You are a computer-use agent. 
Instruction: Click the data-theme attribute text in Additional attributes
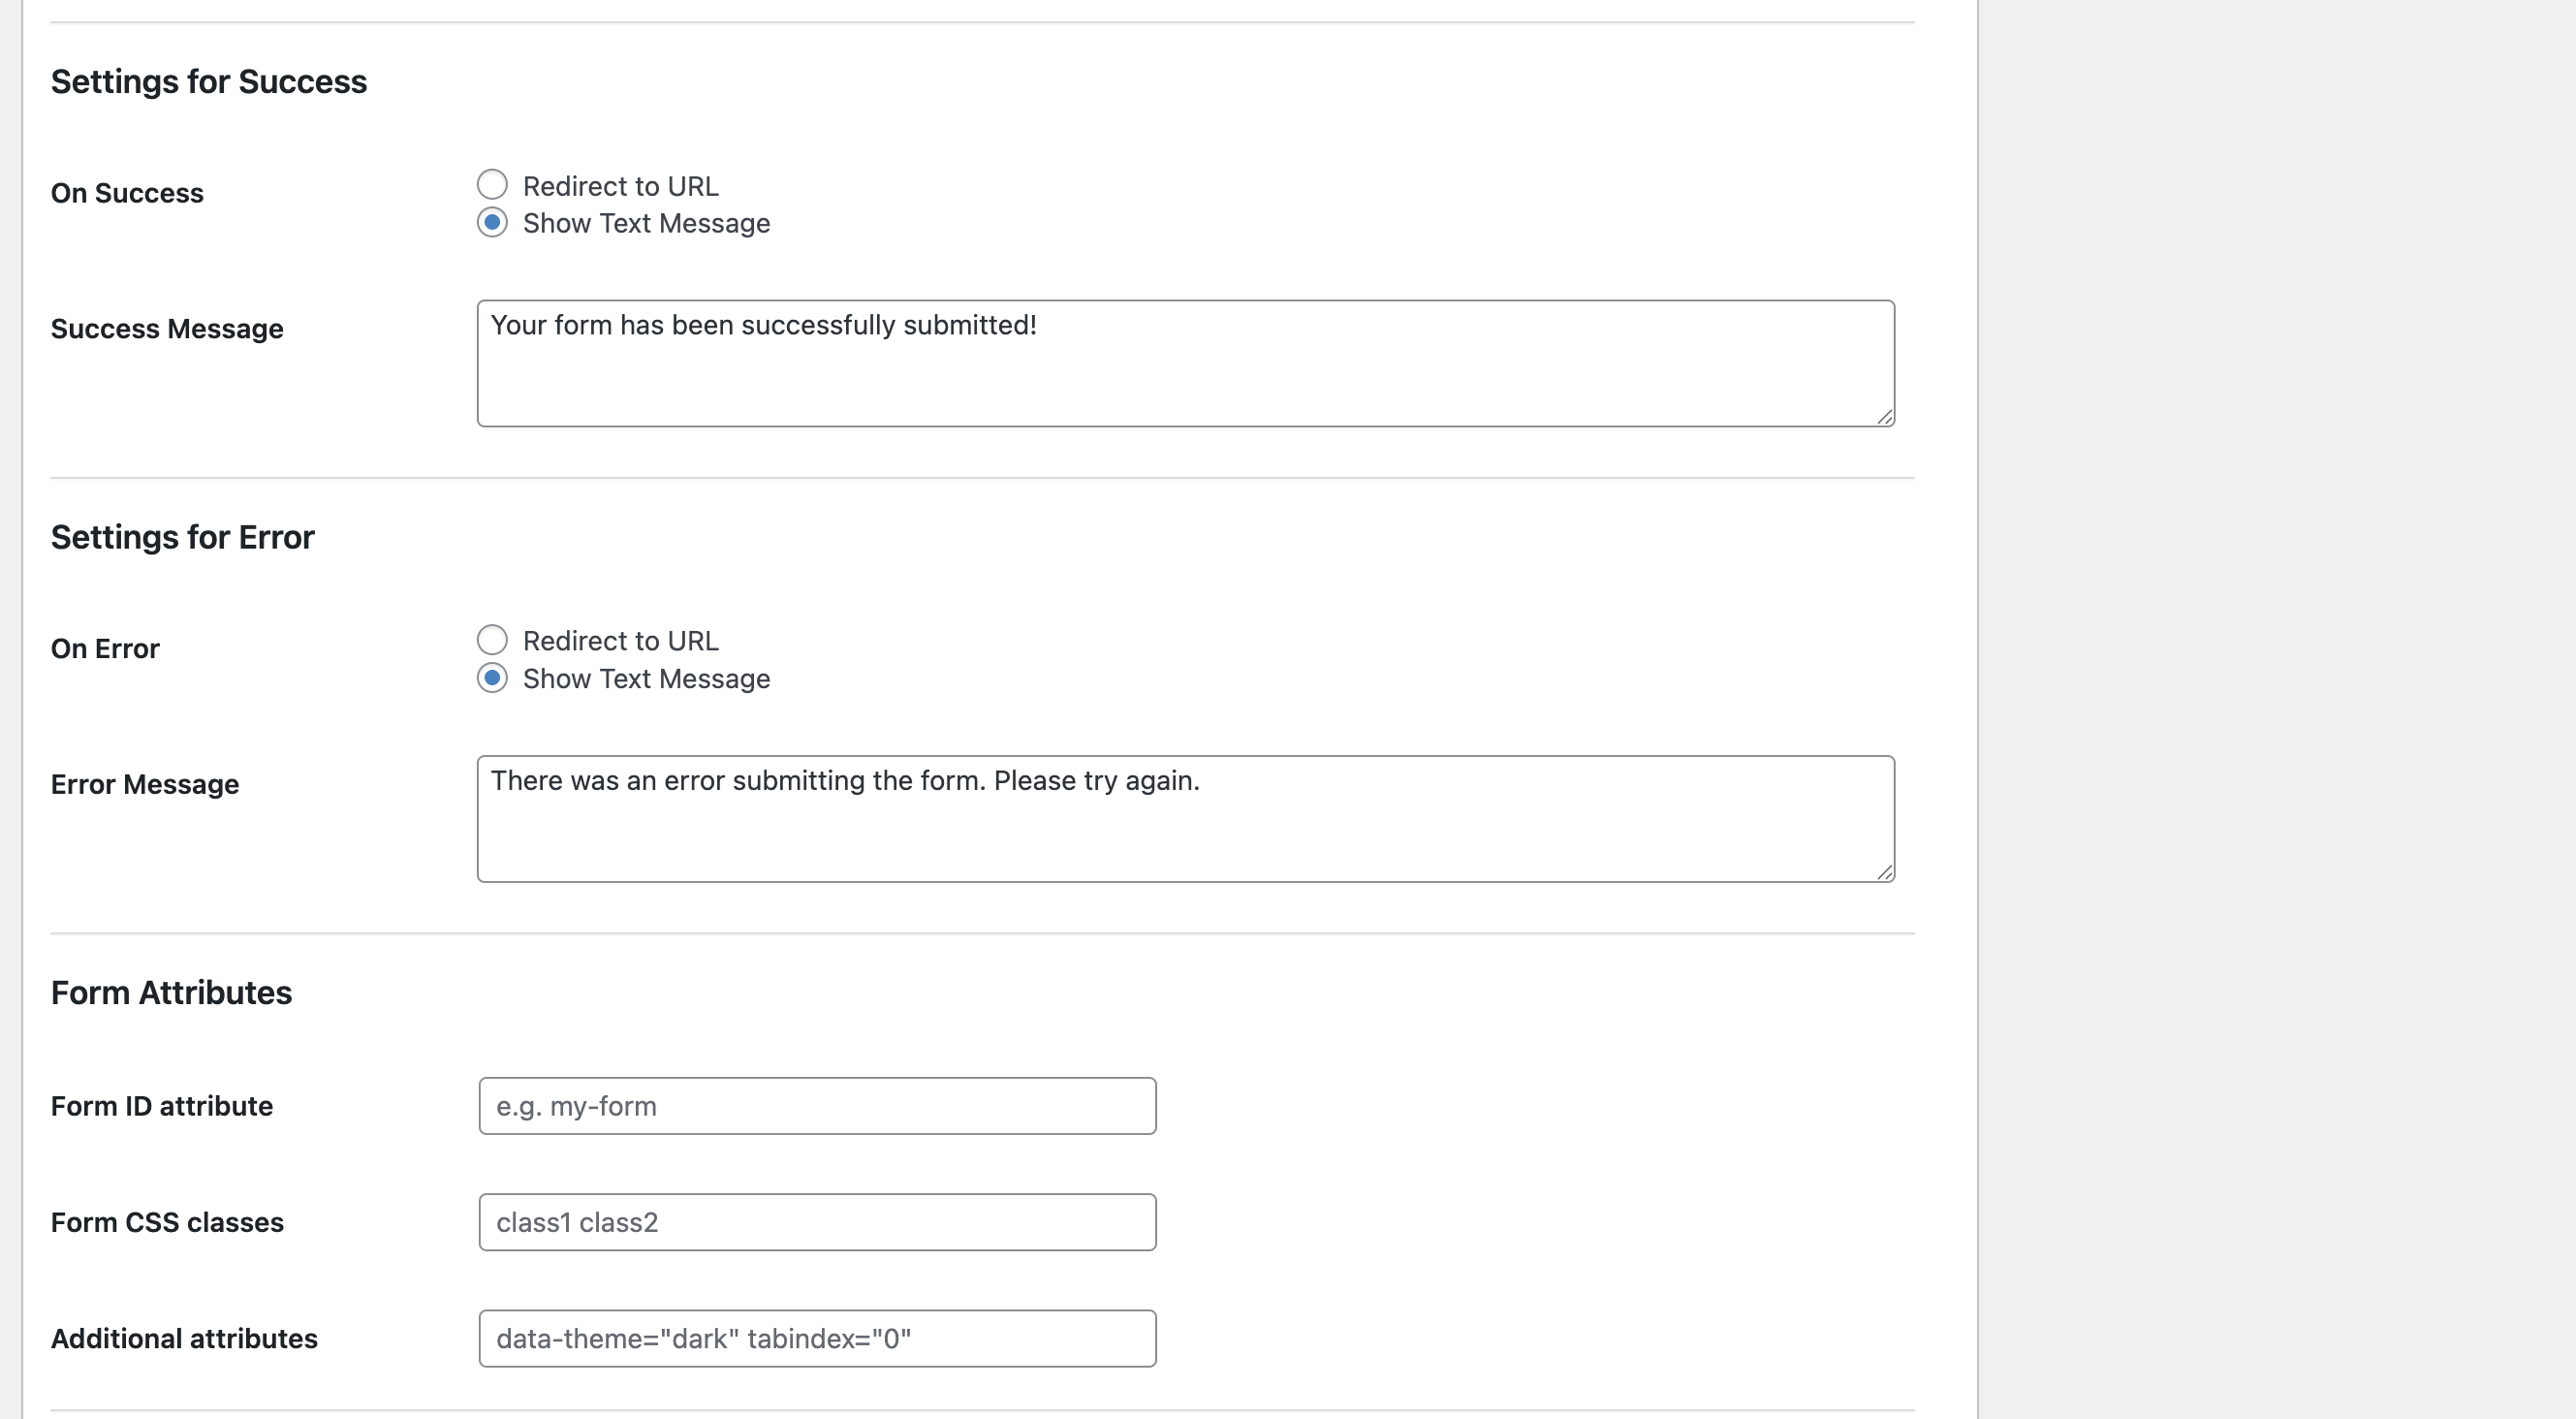point(703,1338)
